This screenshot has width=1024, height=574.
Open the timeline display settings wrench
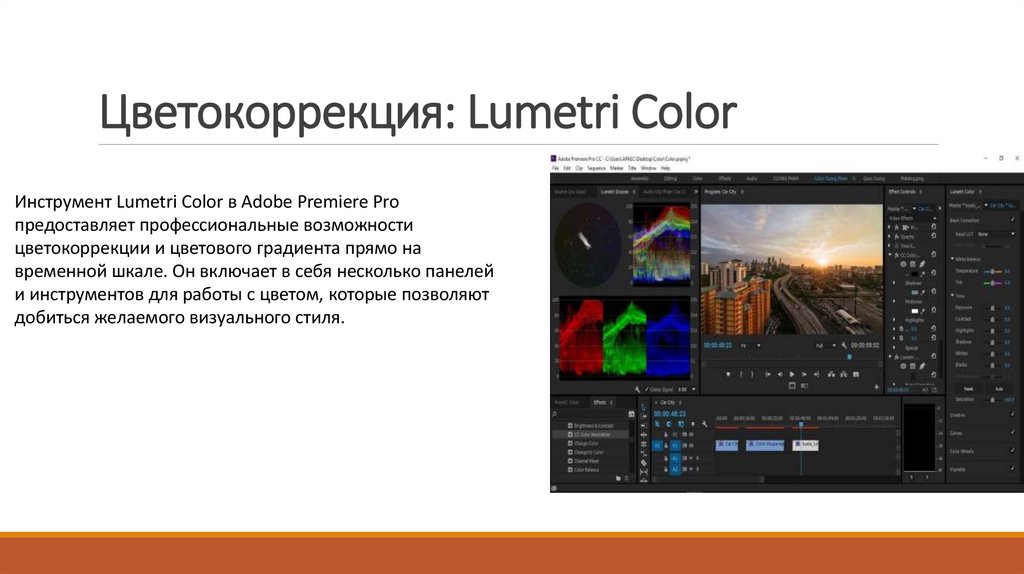click(x=705, y=424)
